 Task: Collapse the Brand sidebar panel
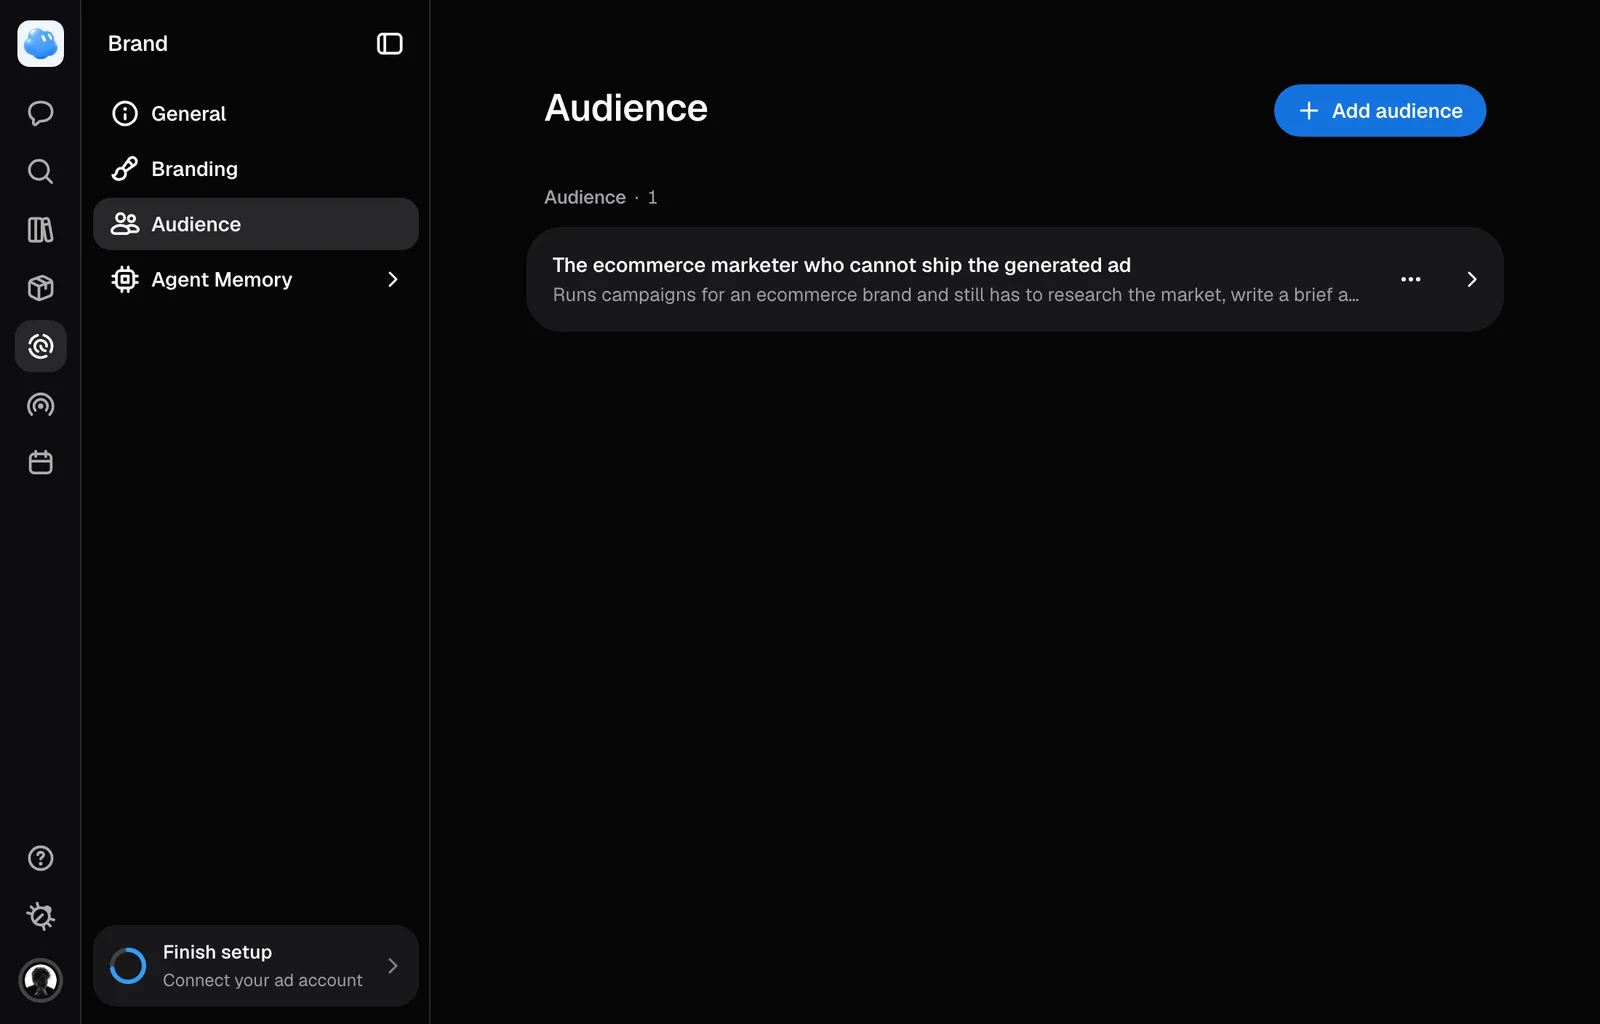(390, 44)
